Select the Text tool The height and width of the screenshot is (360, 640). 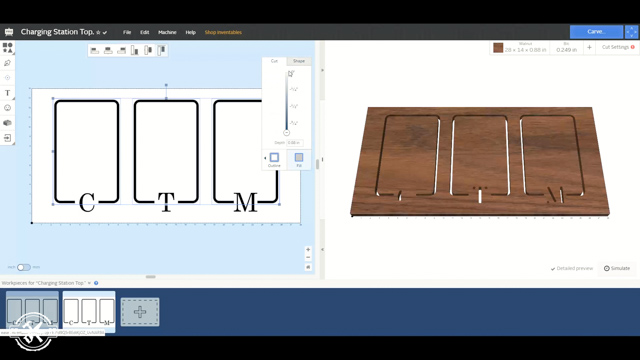[x=7, y=93]
